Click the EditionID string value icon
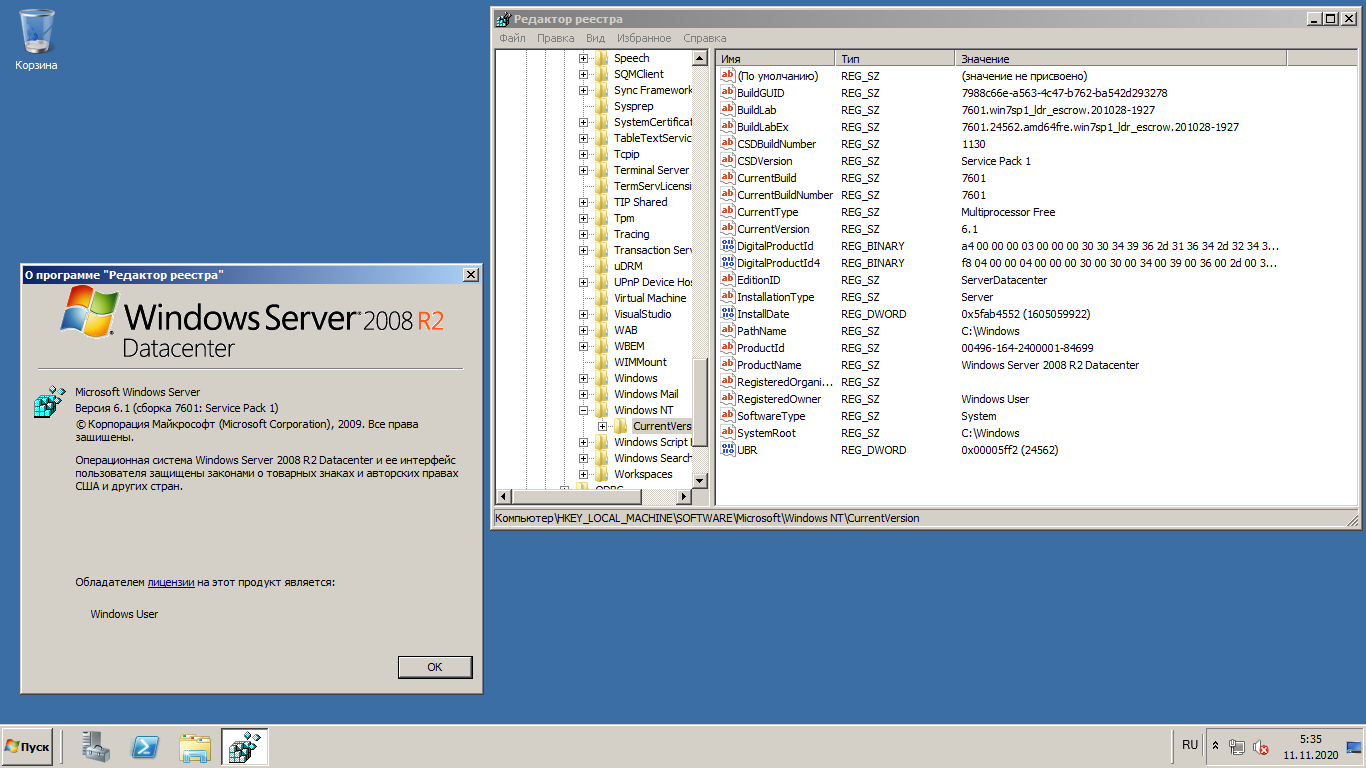This screenshot has height=768, width=1366. coord(727,280)
